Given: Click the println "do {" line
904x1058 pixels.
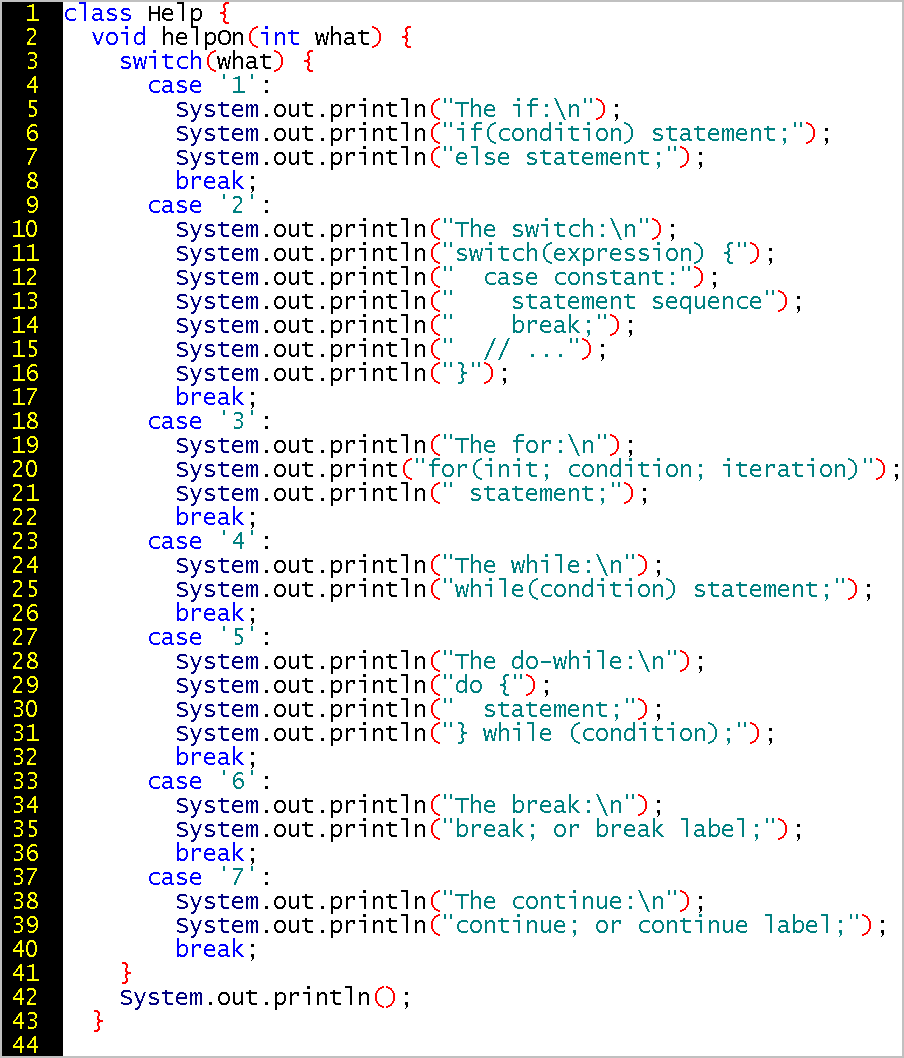Looking at the screenshot, I should [363, 685].
